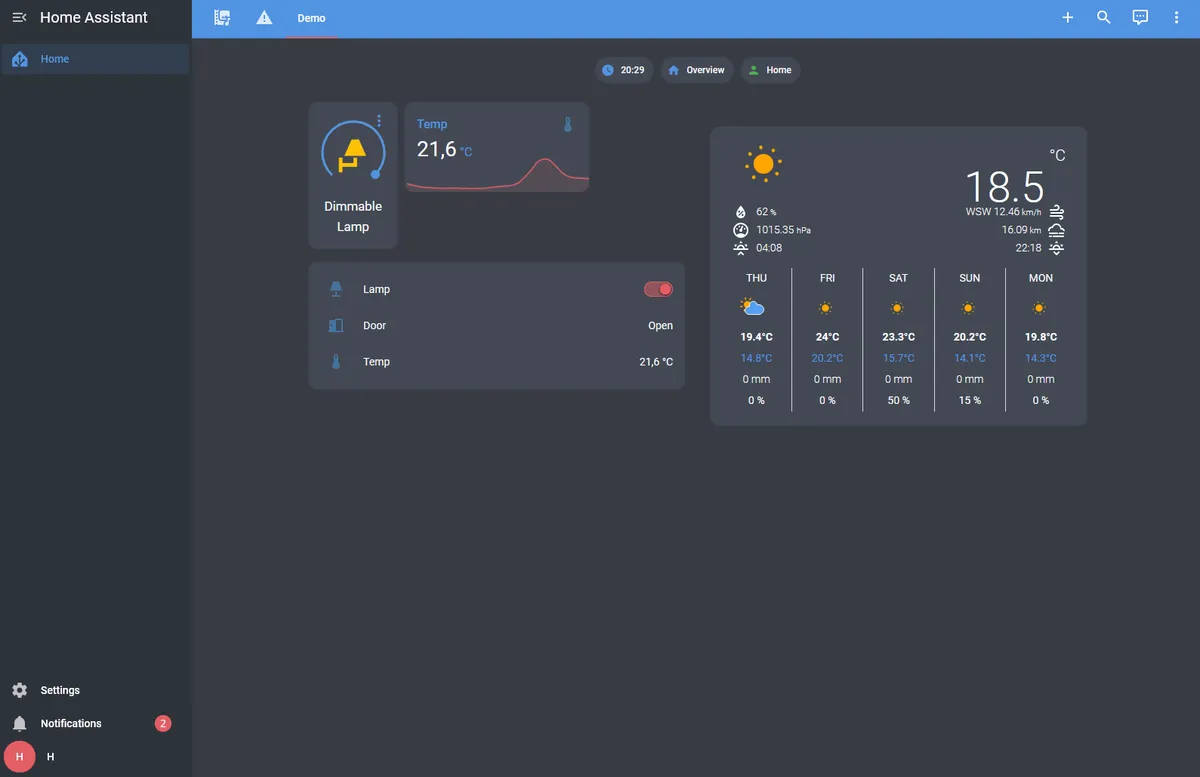Click the 62 % humidity value
Viewport: 1200px width, 777px height.
coord(766,212)
